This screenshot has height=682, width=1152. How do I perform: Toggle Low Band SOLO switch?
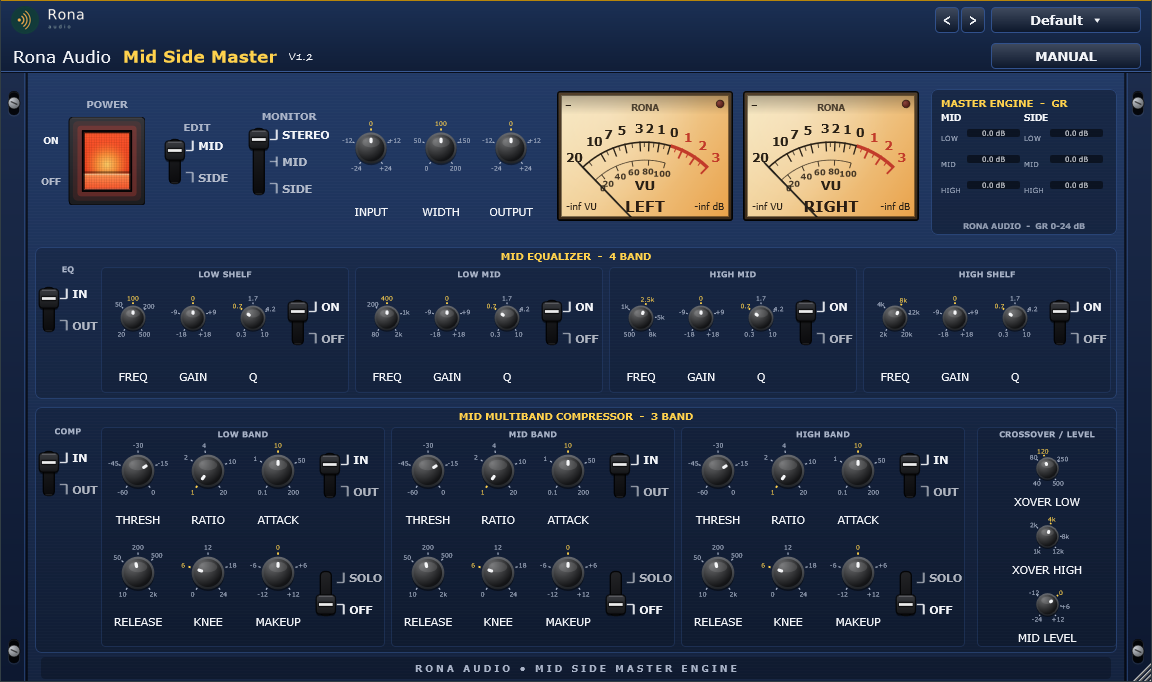pyautogui.click(x=326, y=594)
